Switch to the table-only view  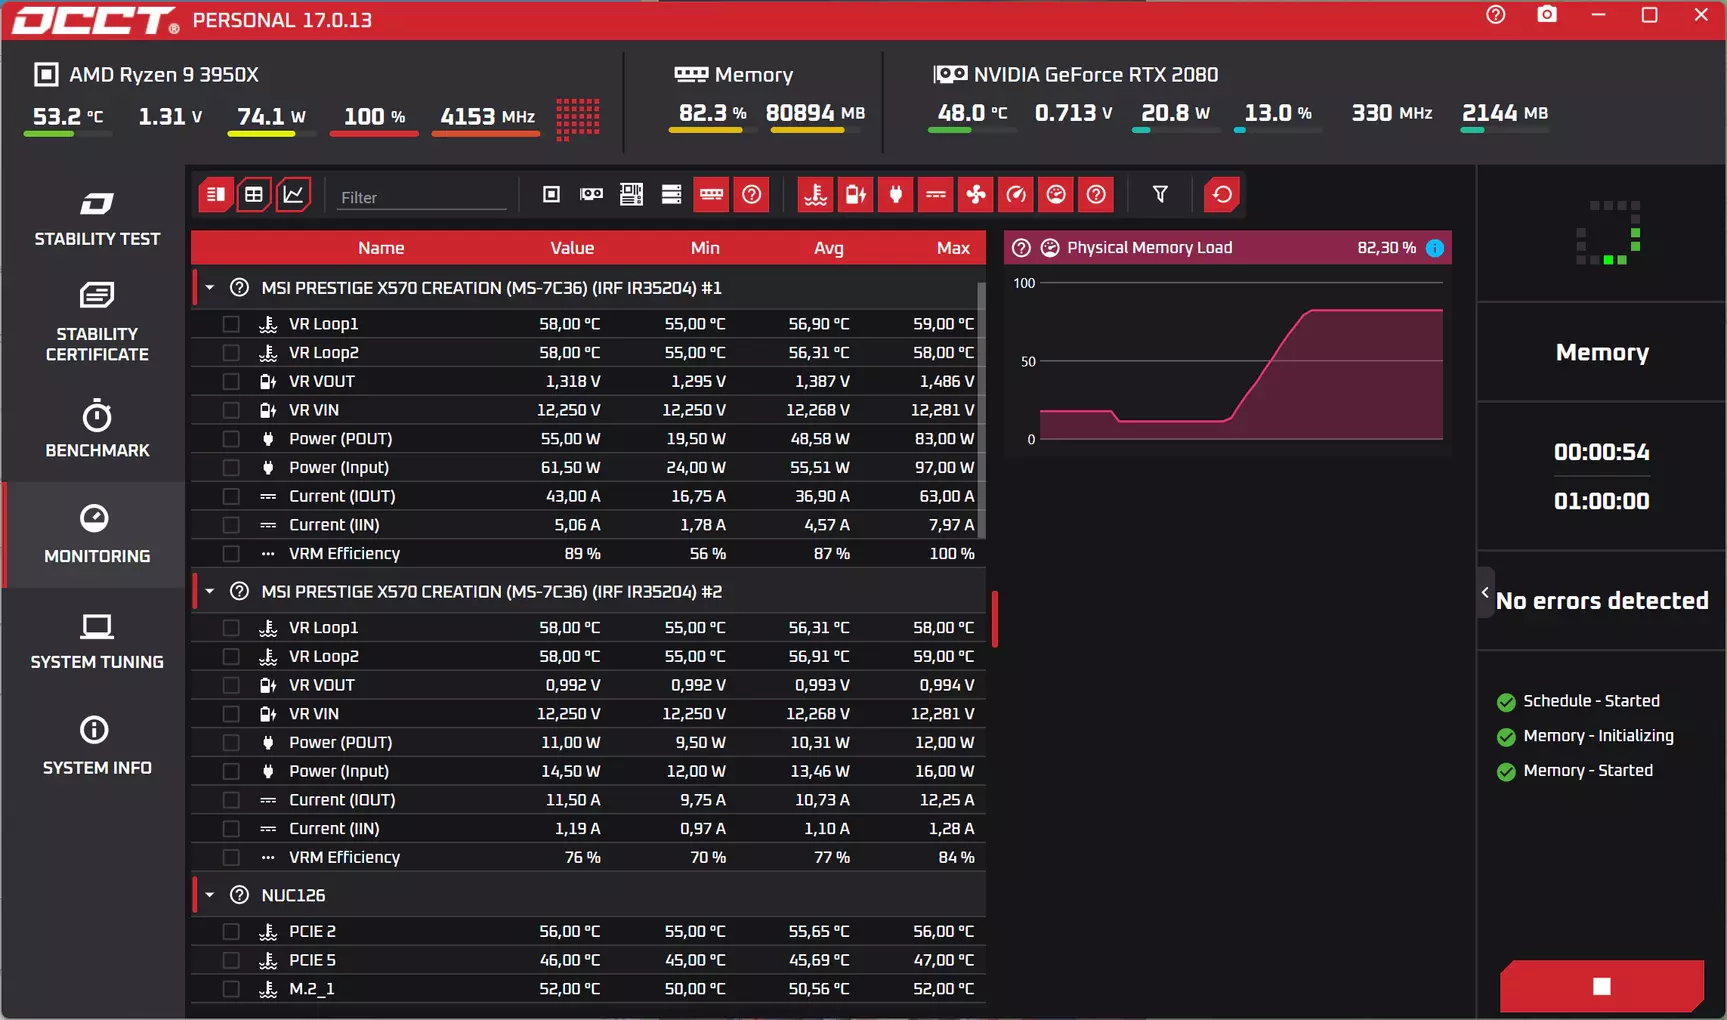tap(254, 195)
